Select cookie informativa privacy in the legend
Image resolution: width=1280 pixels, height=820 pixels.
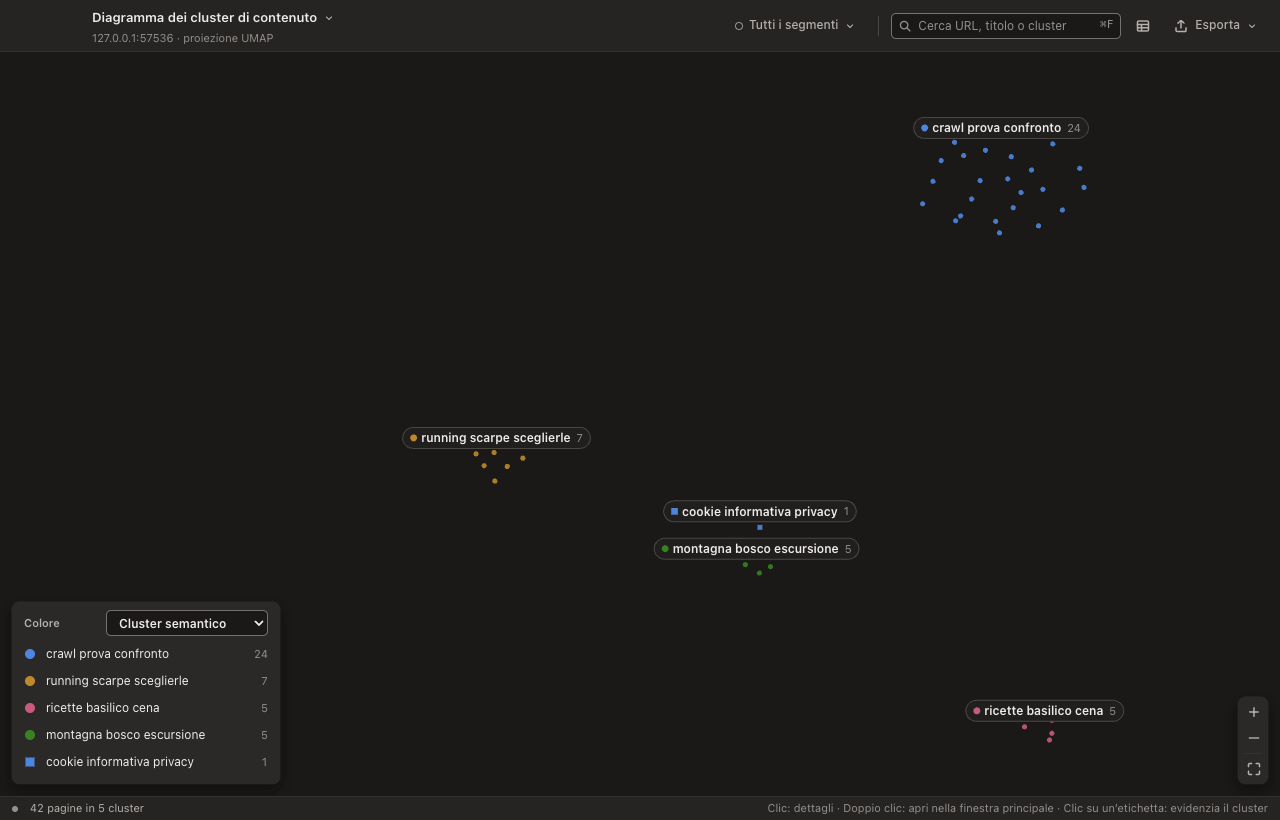click(146, 762)
